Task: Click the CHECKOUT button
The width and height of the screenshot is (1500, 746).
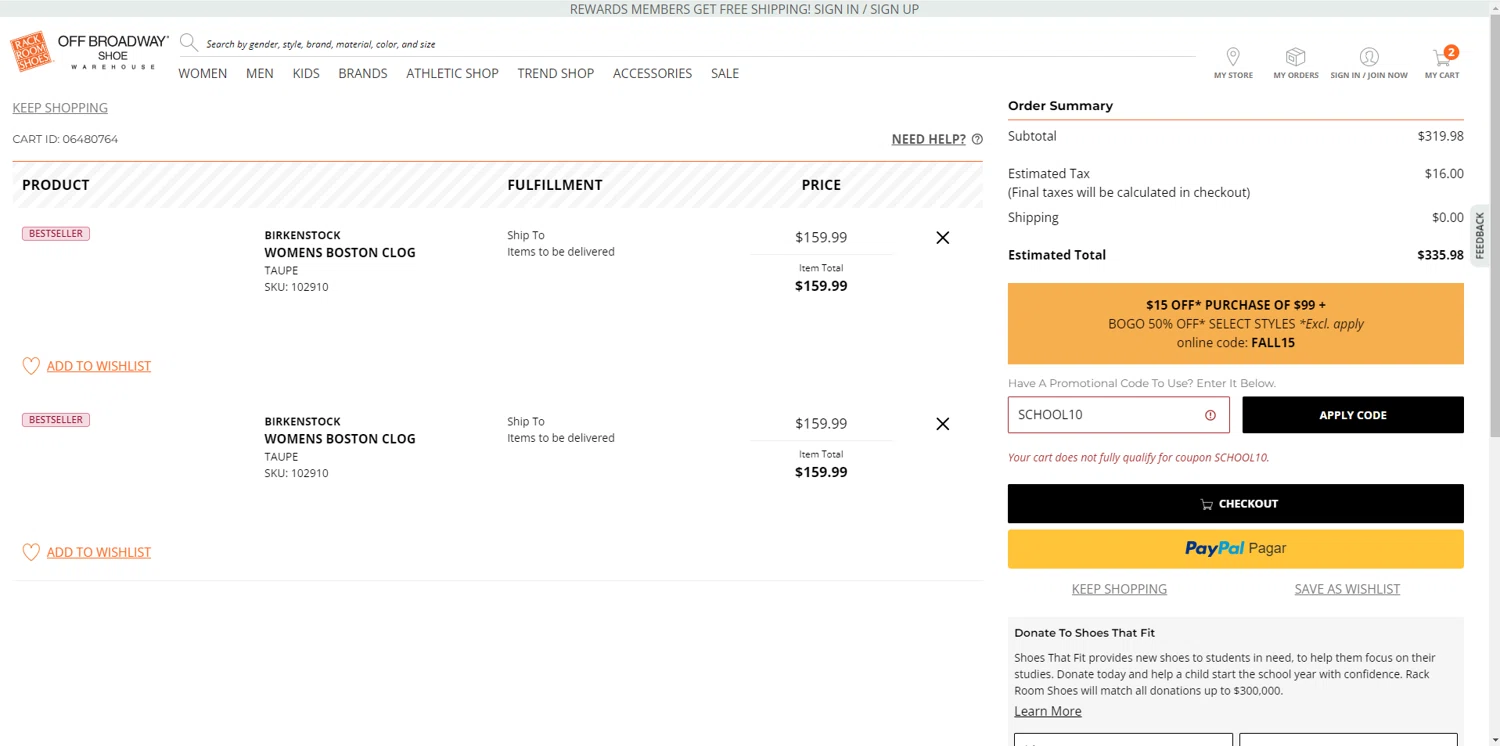Action: point(1236,504)
